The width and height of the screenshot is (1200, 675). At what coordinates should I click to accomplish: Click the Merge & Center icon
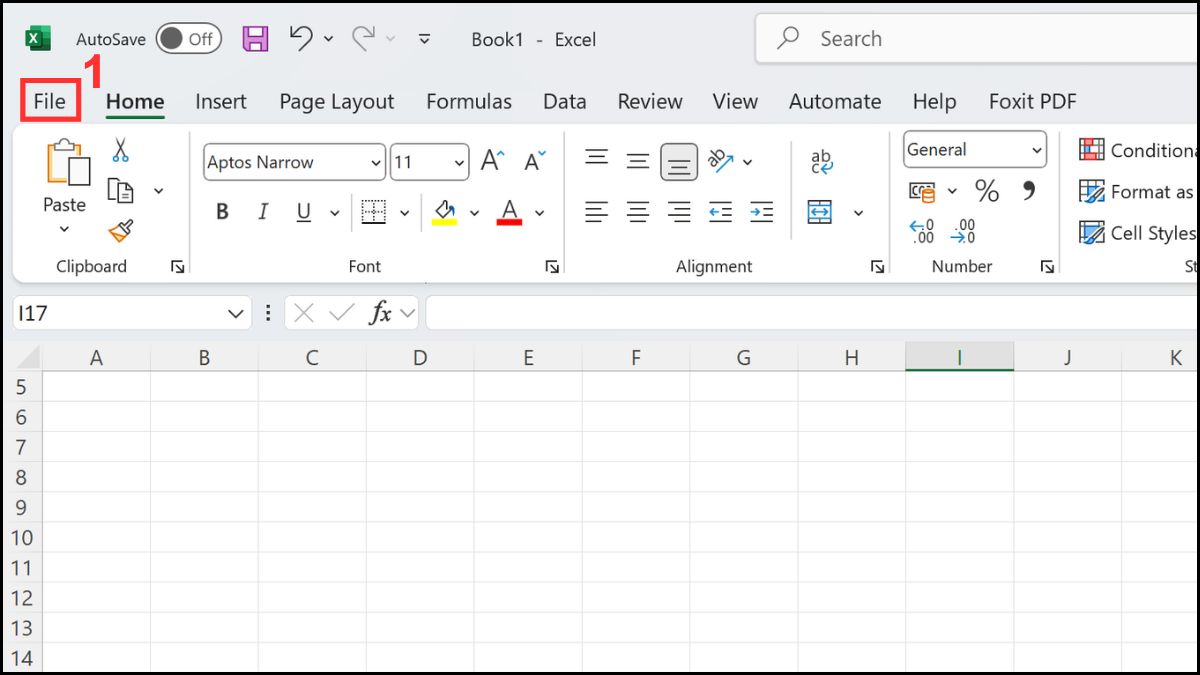click(822, 212)
